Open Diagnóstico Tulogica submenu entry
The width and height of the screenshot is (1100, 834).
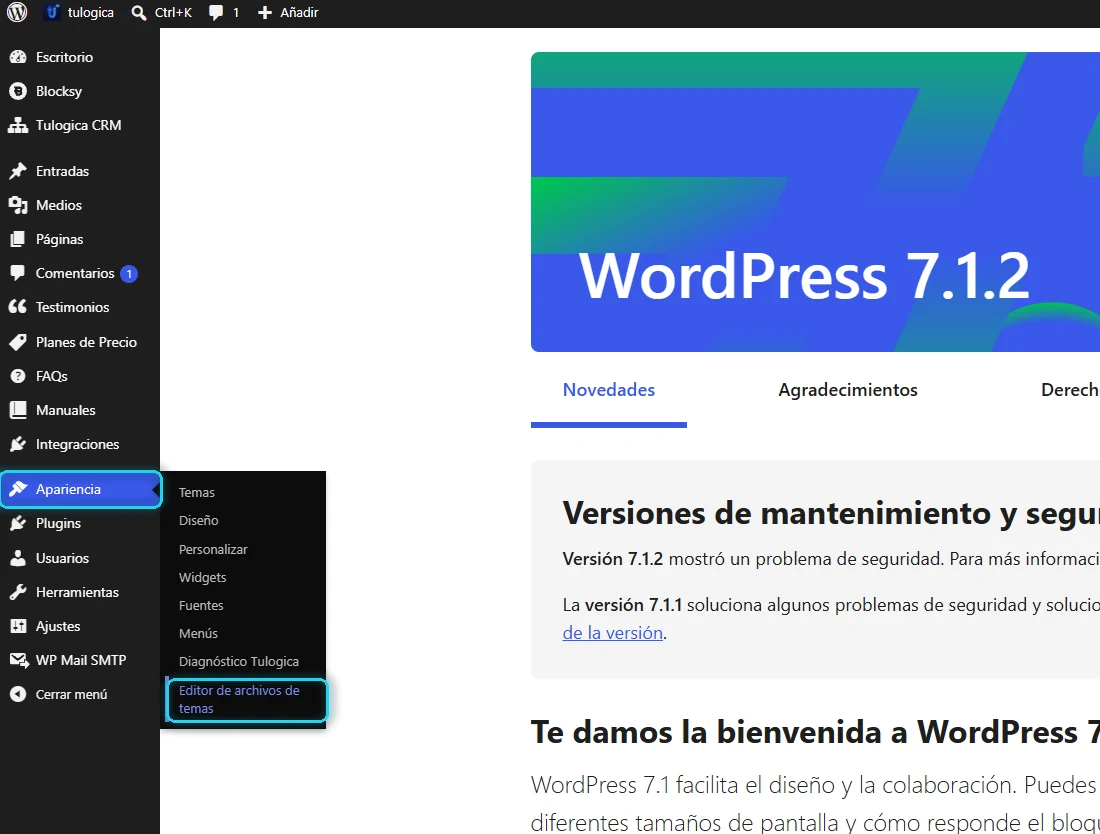(239, 661)
